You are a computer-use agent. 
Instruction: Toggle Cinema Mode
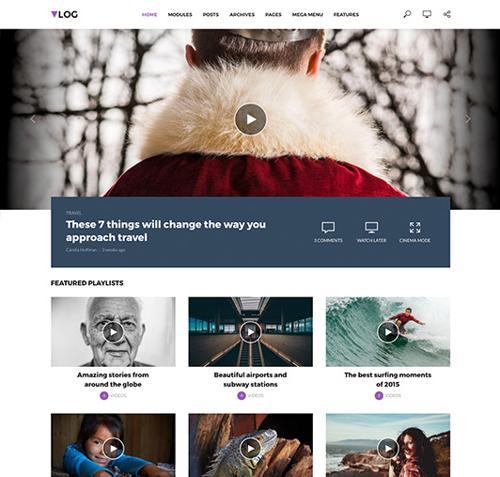[415, 232]
